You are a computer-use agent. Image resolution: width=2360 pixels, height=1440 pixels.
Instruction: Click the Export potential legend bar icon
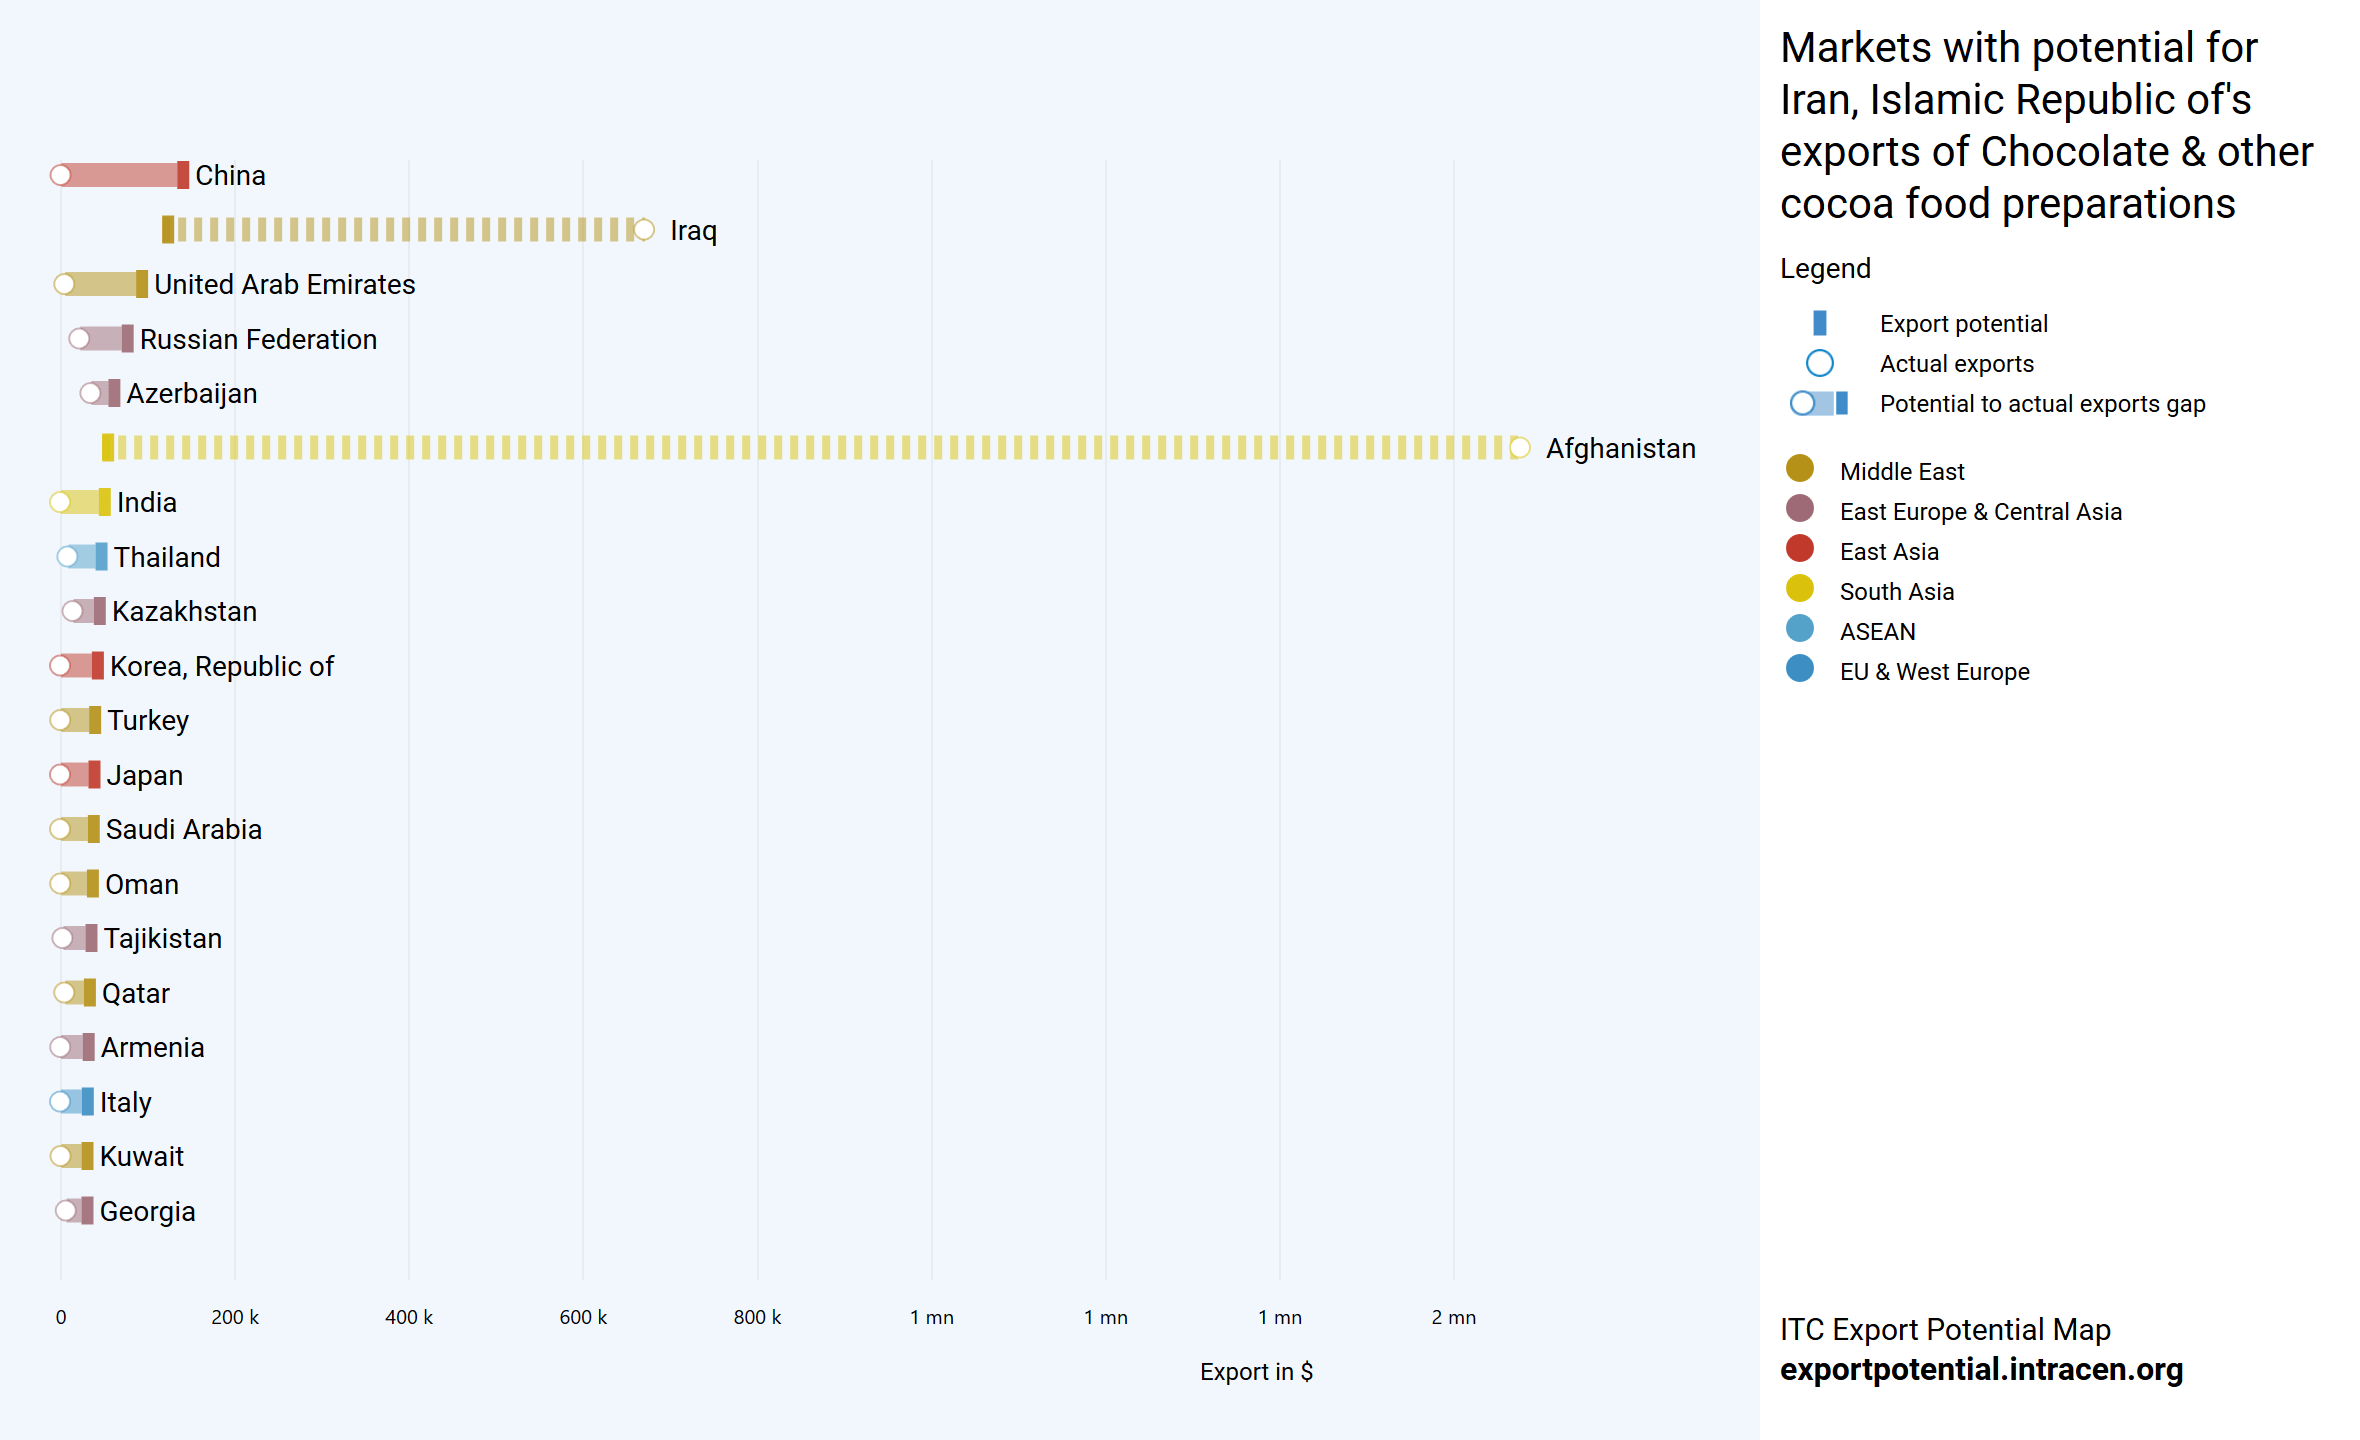[x=1819, y=323]
